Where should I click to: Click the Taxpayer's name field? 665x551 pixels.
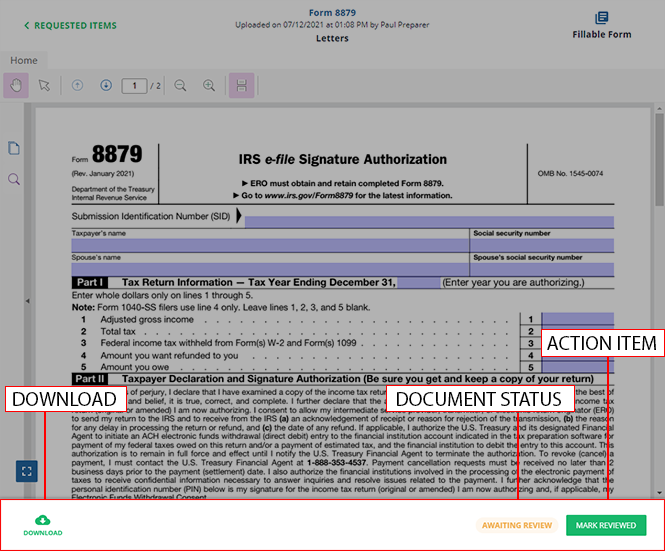pos(270,245)
